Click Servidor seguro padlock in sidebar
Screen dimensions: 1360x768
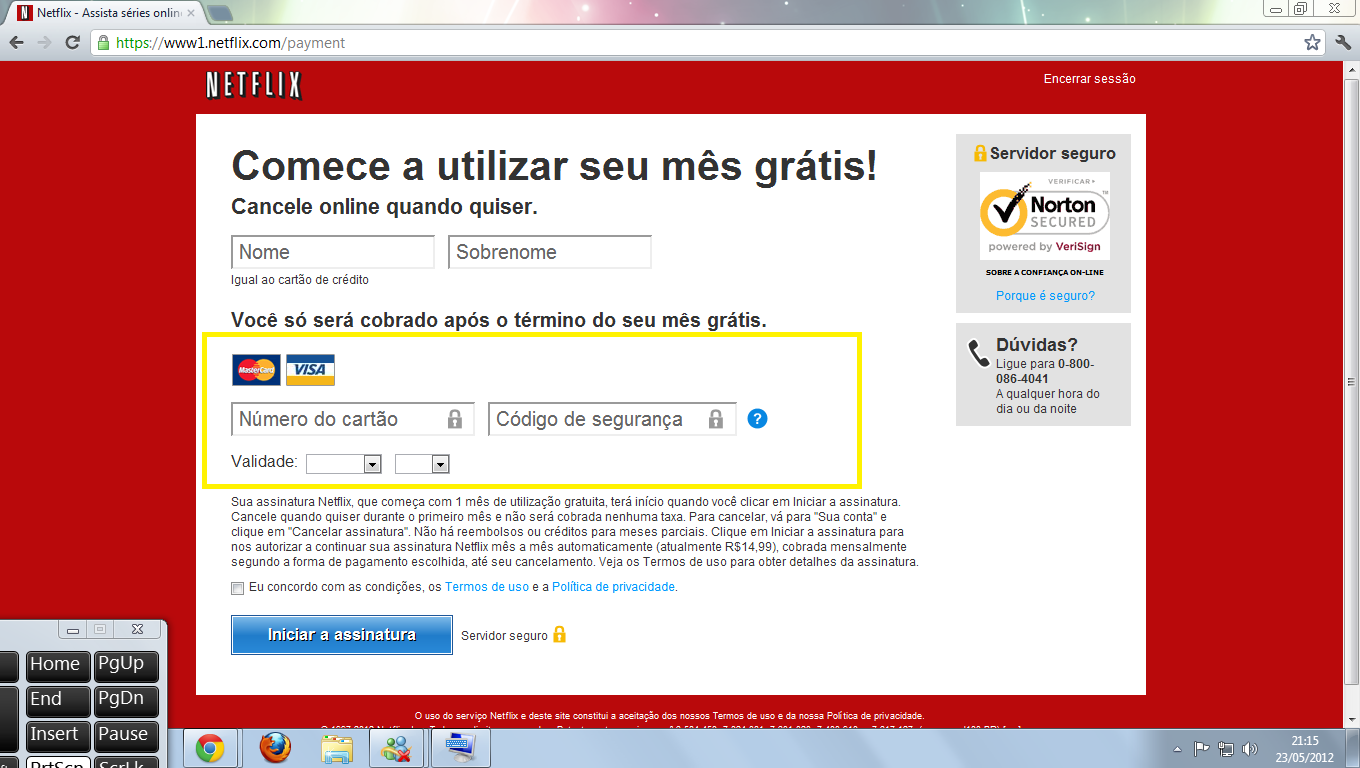coord(980,154)
